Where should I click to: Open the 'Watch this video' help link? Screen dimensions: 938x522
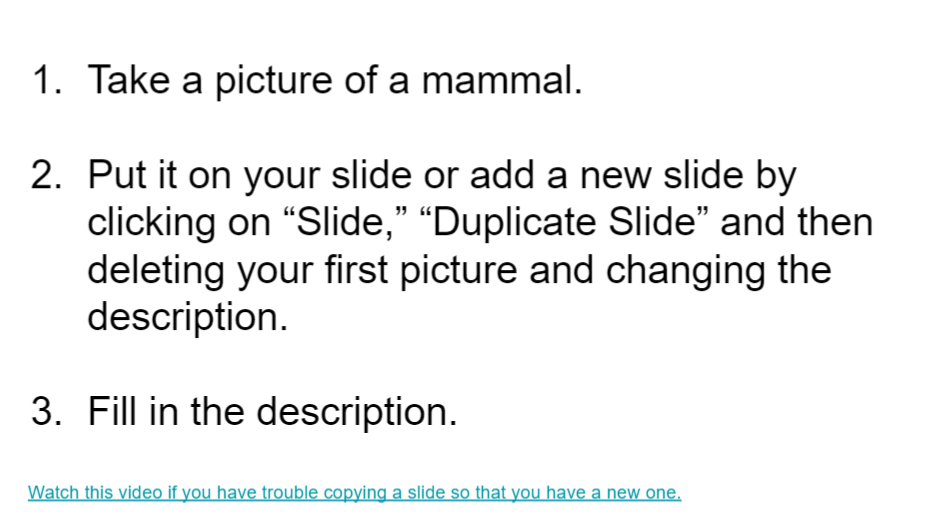(x=354, y=493)
